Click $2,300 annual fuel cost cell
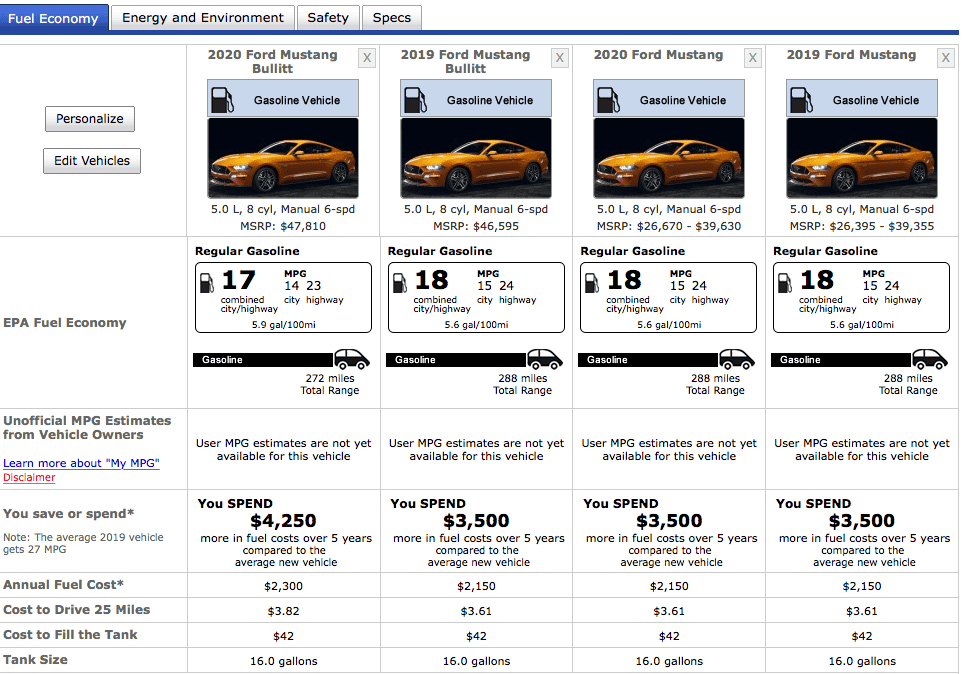Screen dimensions: 963x674 click(283, 586)
